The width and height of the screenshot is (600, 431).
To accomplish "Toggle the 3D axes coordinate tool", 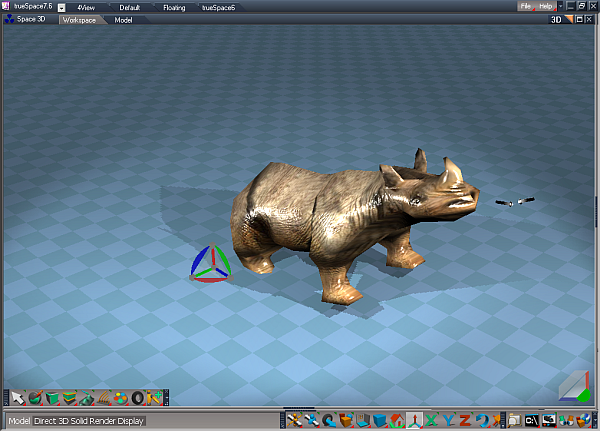I will [x=414, y=420].
